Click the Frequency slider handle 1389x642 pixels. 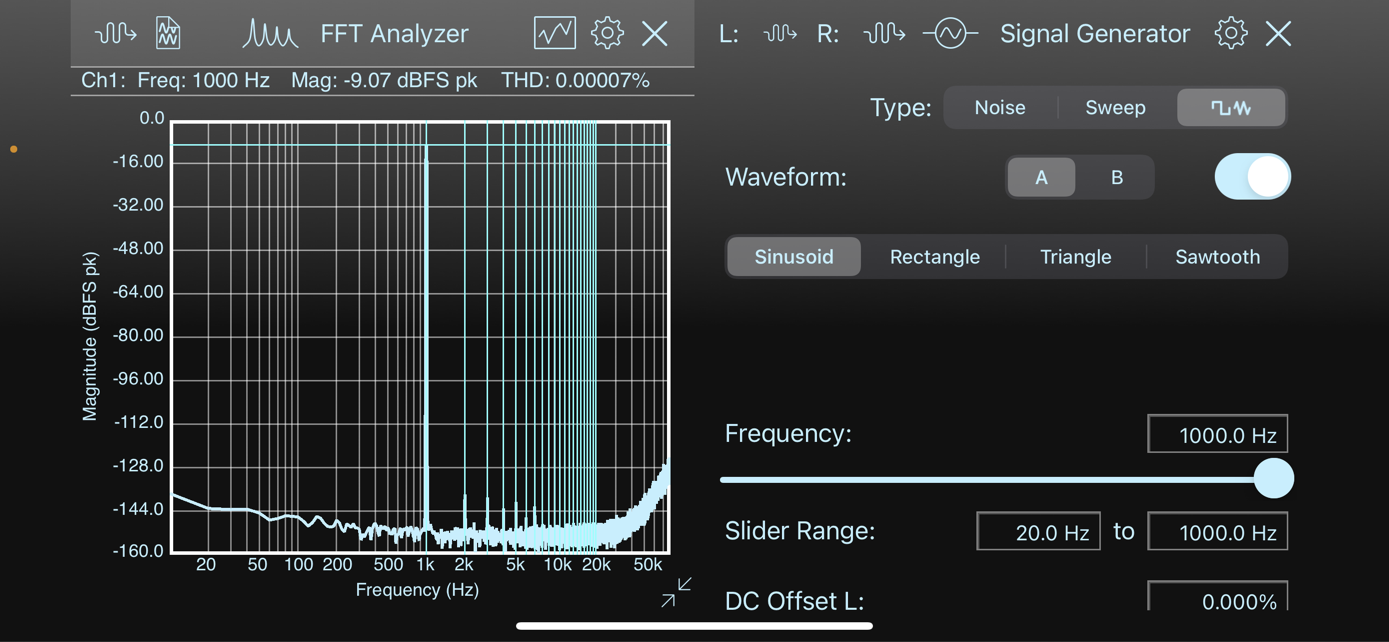tap(1274, 479)
